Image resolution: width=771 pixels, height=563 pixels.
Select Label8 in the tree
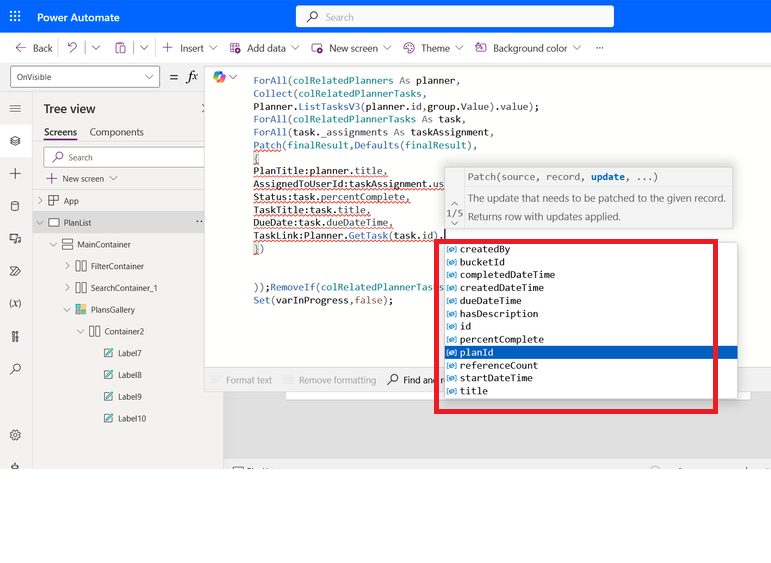coord(129,375)
